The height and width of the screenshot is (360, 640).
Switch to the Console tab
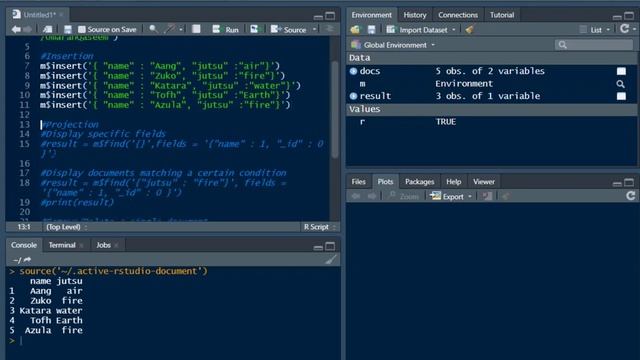point(24,245)
